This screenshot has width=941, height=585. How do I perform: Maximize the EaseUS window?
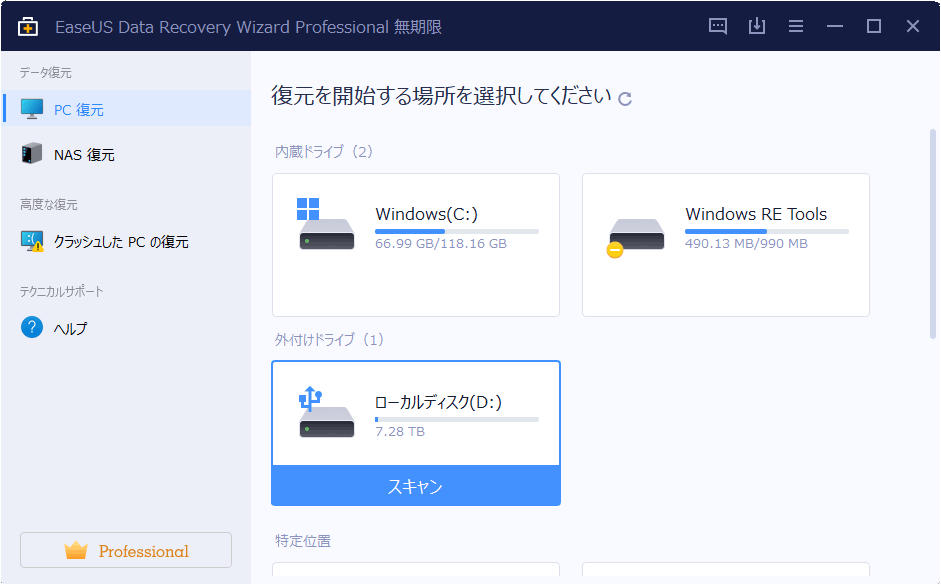(x=874, y=26)
